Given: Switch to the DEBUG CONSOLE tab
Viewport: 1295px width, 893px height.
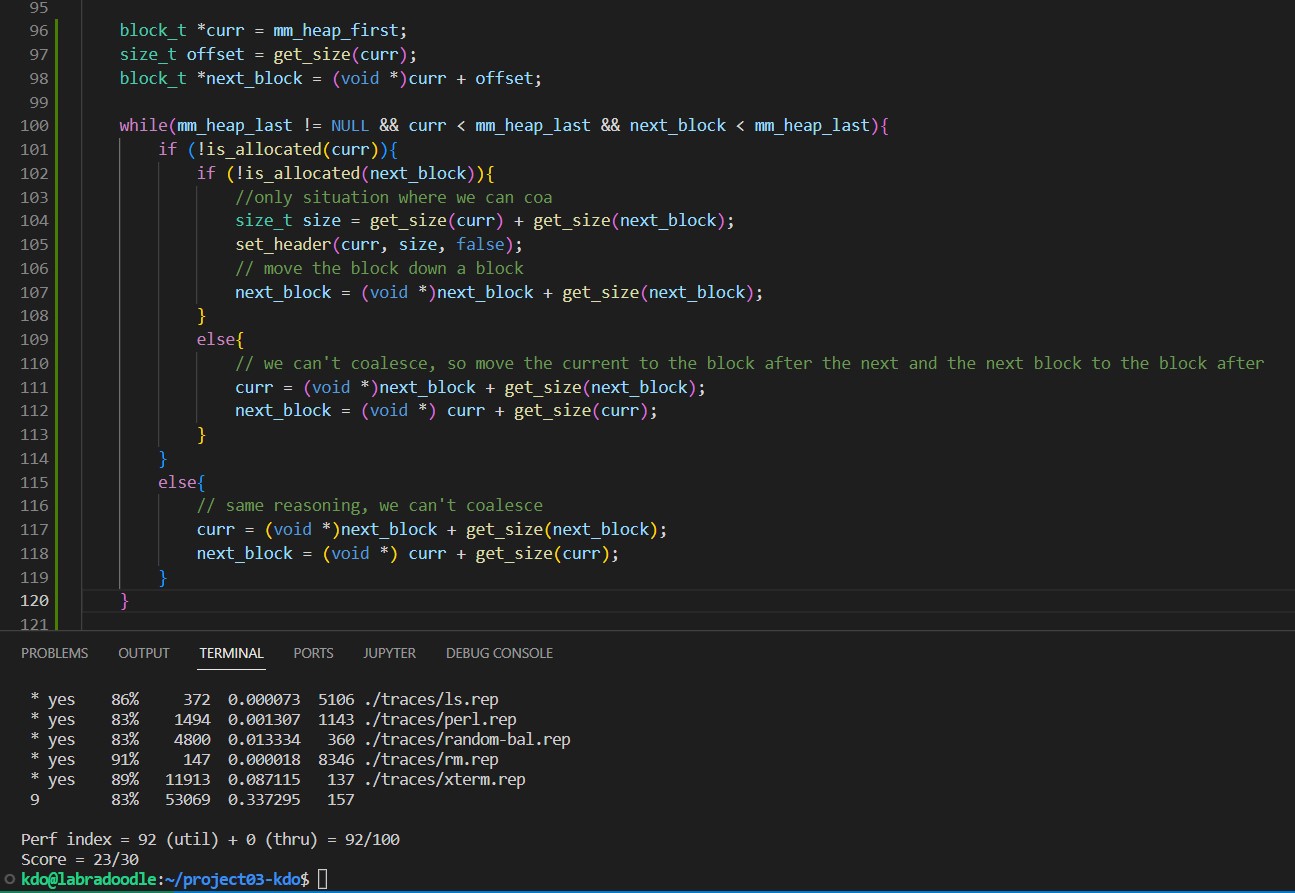Looking at the screenshot, I should 499,653.
